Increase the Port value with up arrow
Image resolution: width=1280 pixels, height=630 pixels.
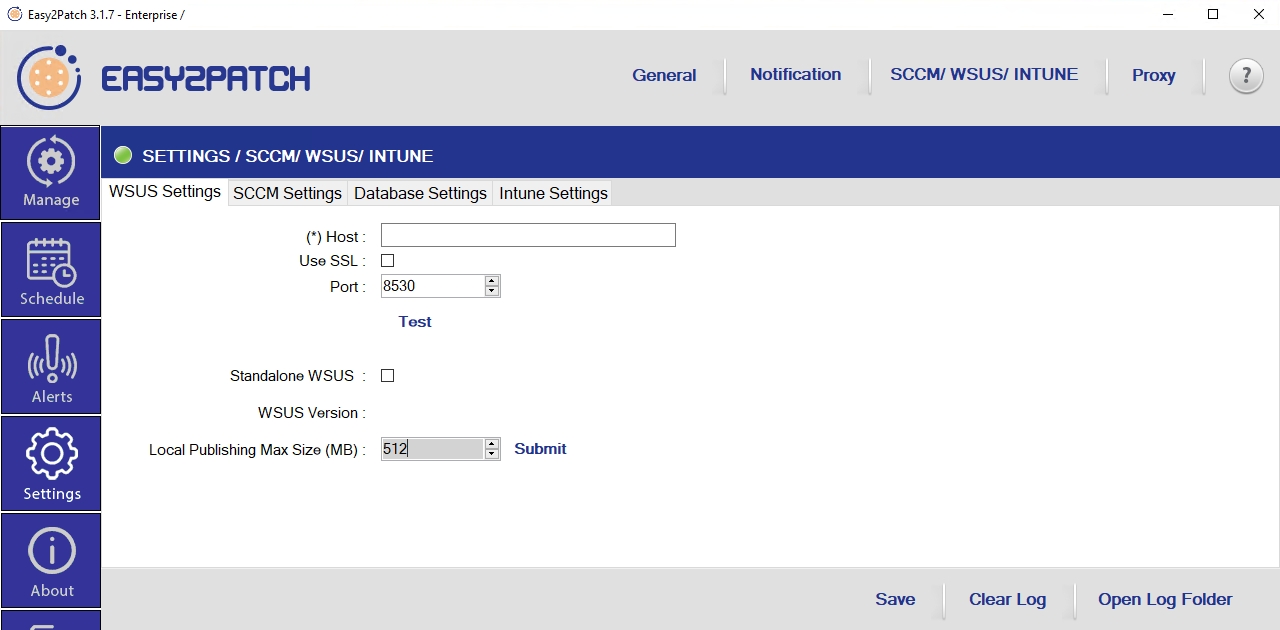point(491,281)
